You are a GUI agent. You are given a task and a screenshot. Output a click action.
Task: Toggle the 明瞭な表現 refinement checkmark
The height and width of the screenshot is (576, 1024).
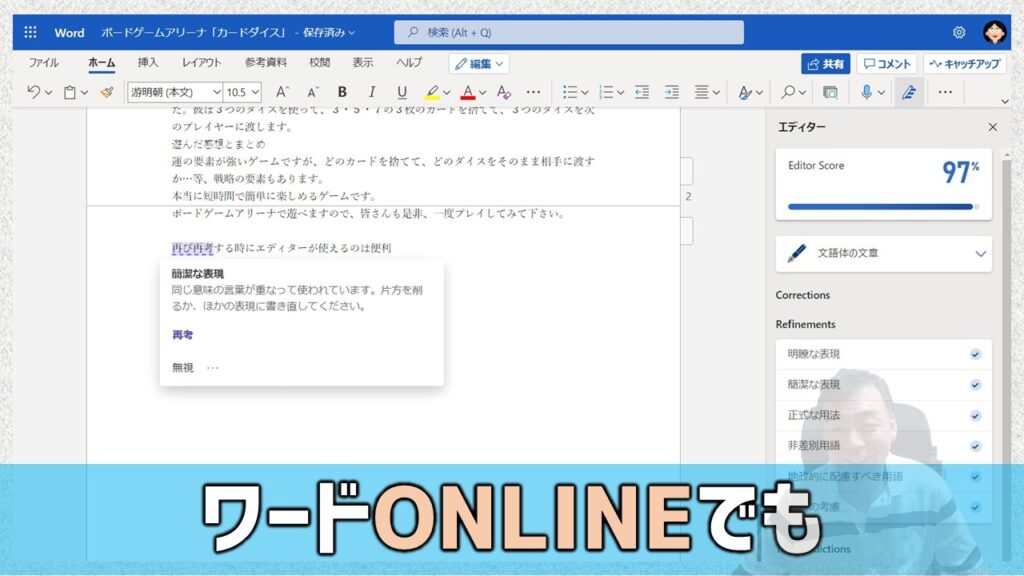click(x=975, y=354)
